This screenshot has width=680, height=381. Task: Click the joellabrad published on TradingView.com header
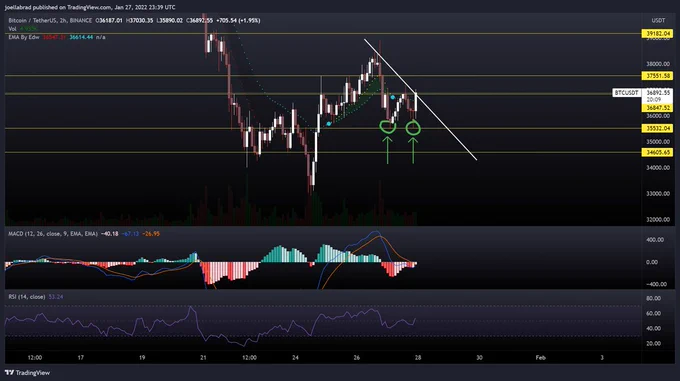[90, 7]
